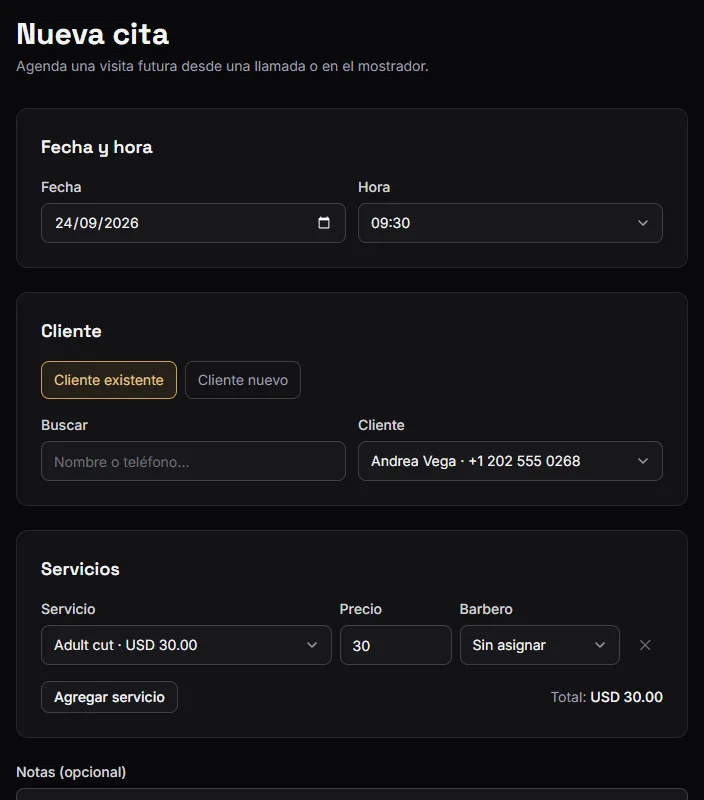The width and height of the screenshot is (704, 800).
Task: Open the calendar picker icon in Fecha field
Action: [x=323, y=223]
